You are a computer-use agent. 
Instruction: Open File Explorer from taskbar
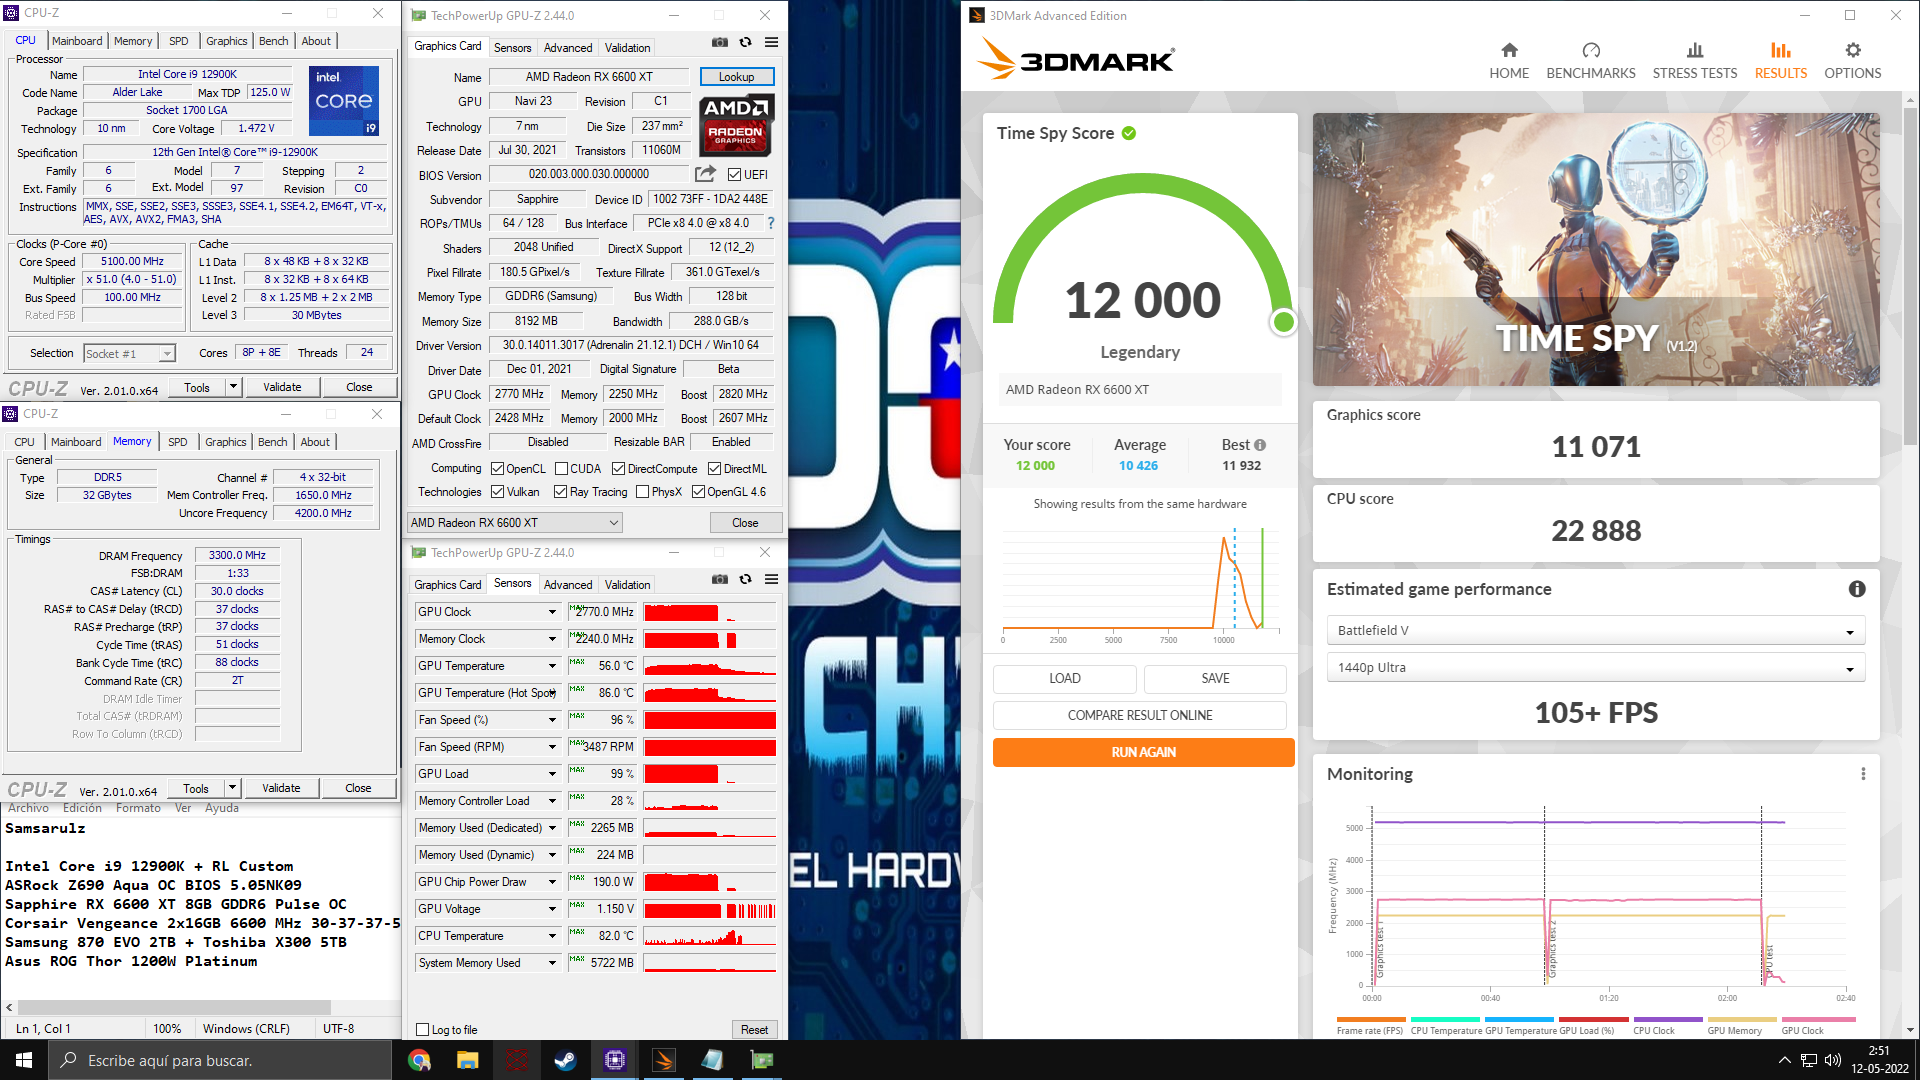pos(468,1060)
